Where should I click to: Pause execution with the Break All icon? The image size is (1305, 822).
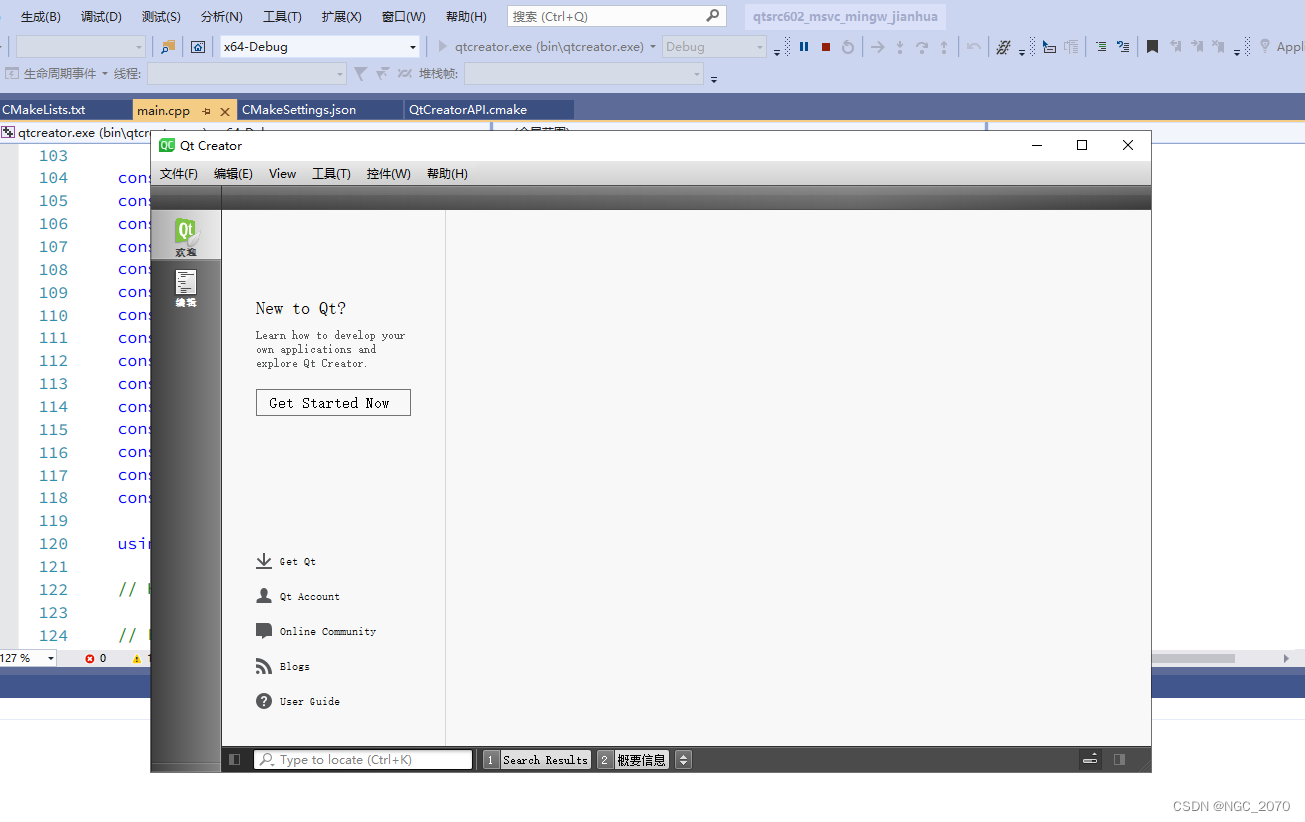[803, 46]
